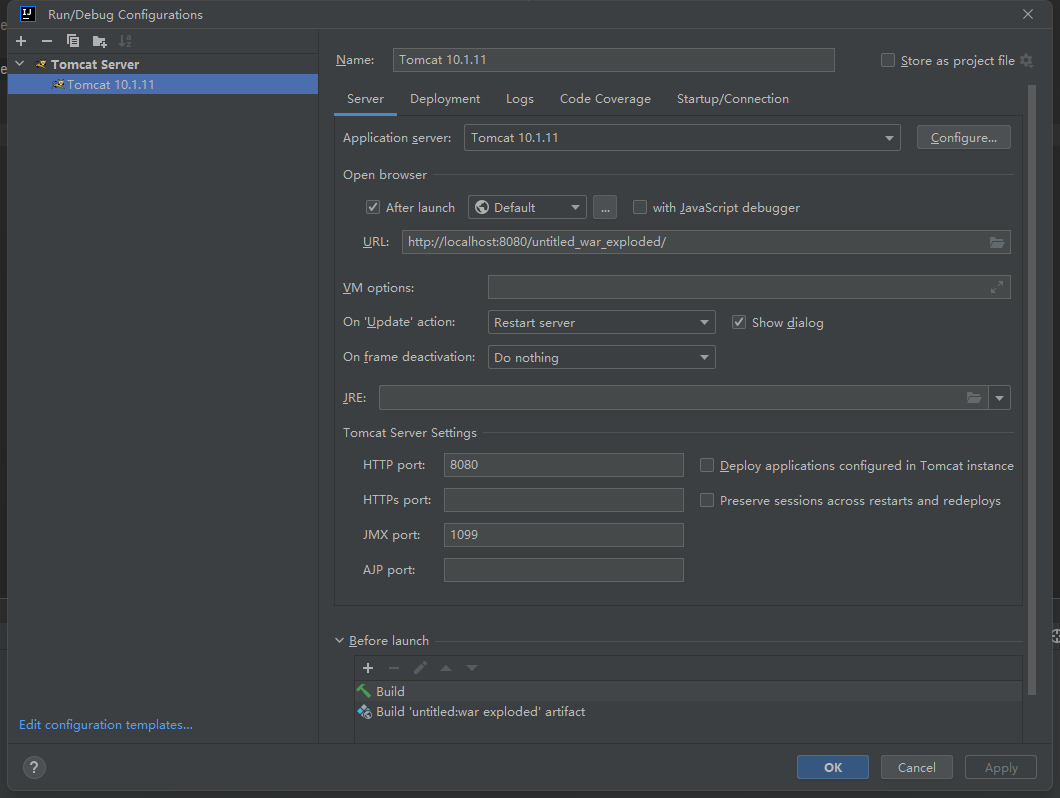Toggle the After launch checkbox
Viewport: 1060px width, 798px height.
(373, 208)
